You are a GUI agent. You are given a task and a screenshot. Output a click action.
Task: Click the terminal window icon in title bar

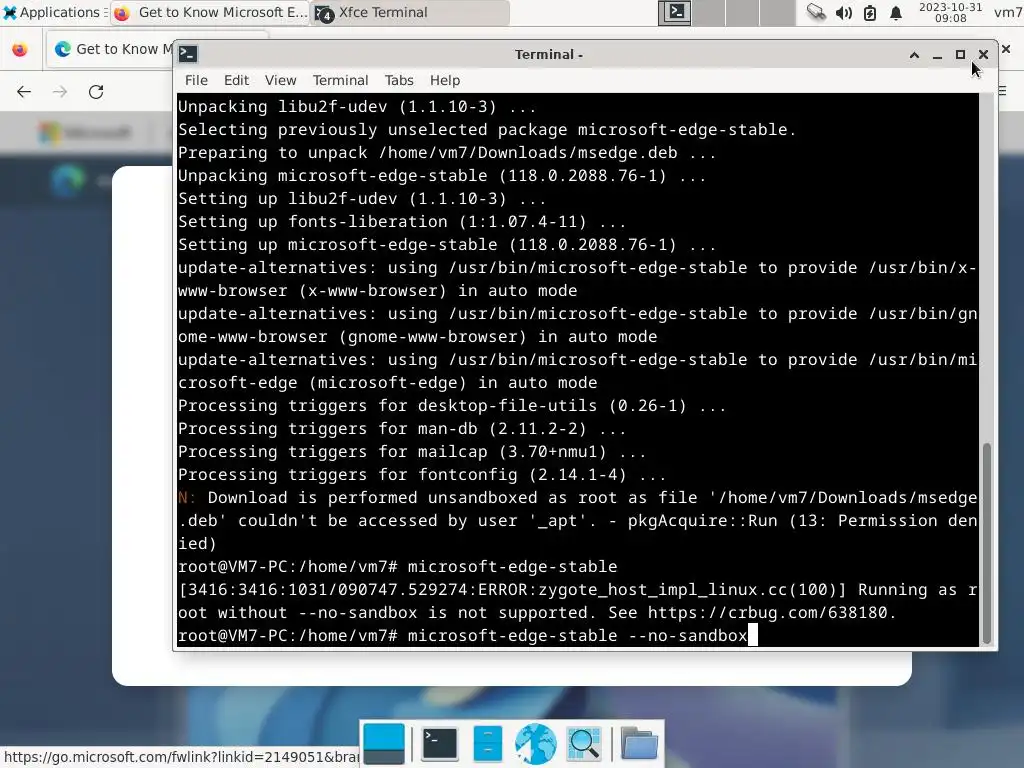pos(188,54)
